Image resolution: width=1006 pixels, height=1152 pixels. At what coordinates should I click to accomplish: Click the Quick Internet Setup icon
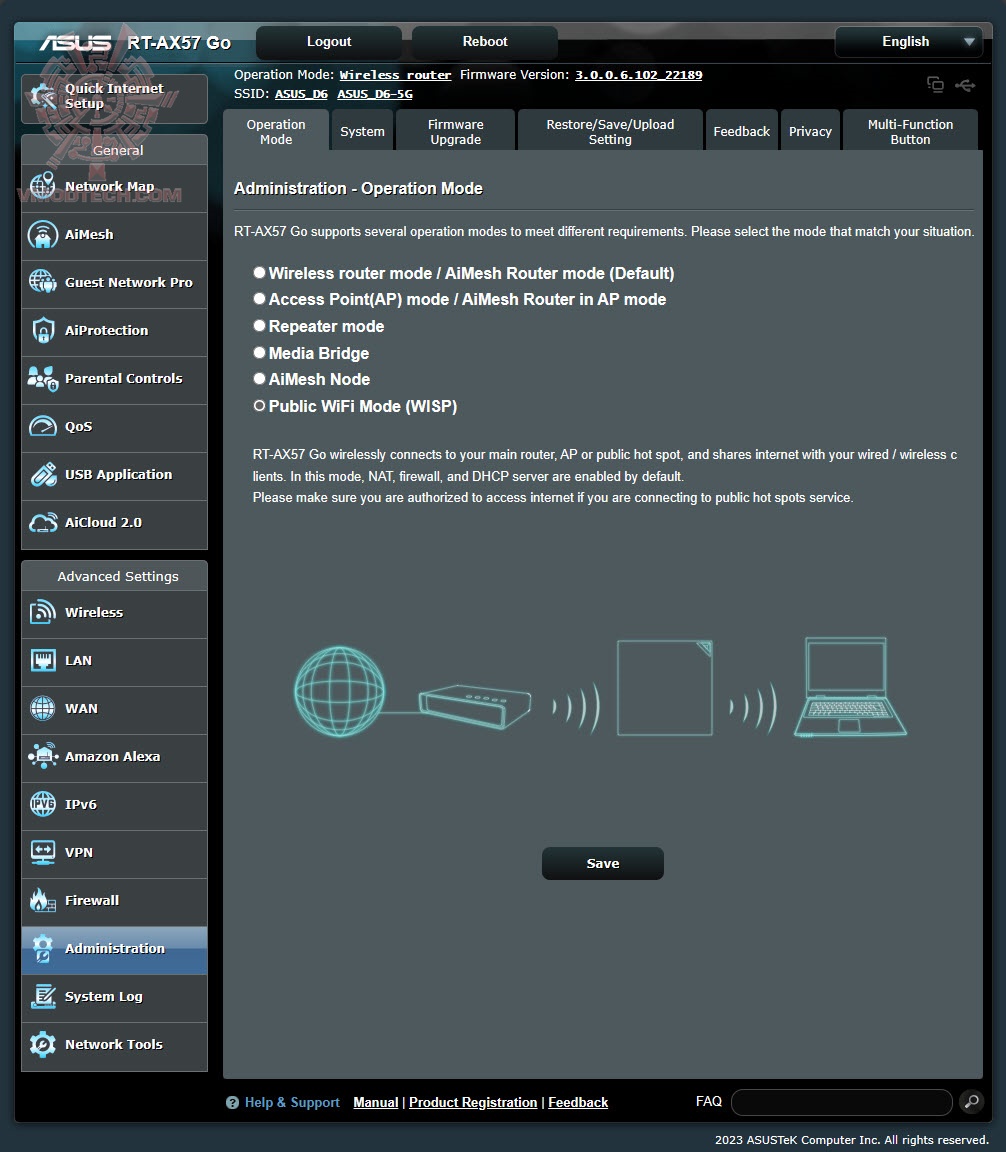(43, 97)
